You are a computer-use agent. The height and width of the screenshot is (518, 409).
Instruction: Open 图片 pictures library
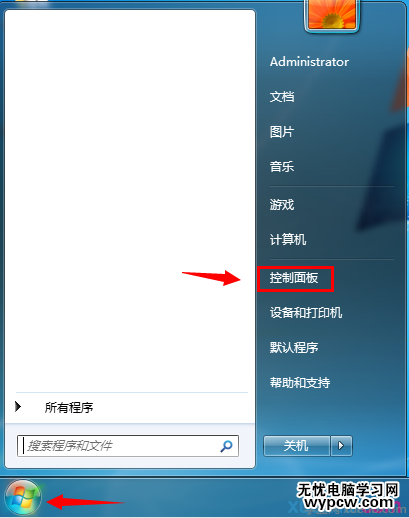[x=282, y=132]
